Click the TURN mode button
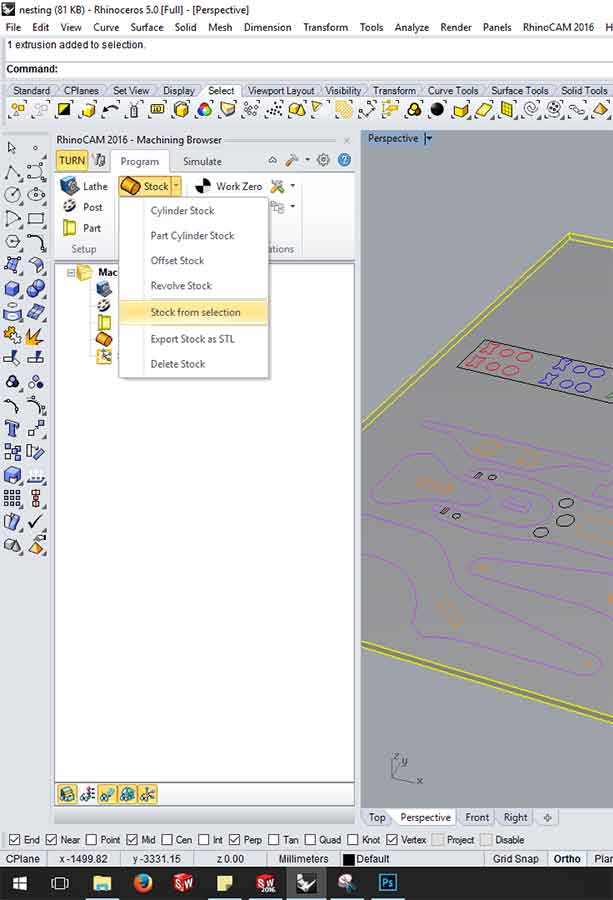 [72, 161]
